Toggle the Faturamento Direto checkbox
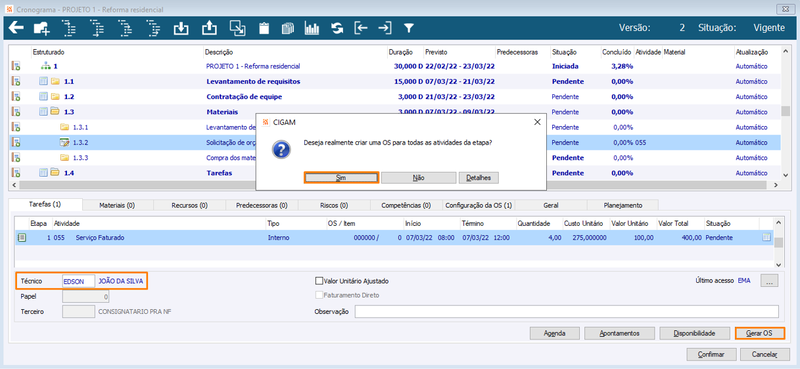 coord(319,295)
